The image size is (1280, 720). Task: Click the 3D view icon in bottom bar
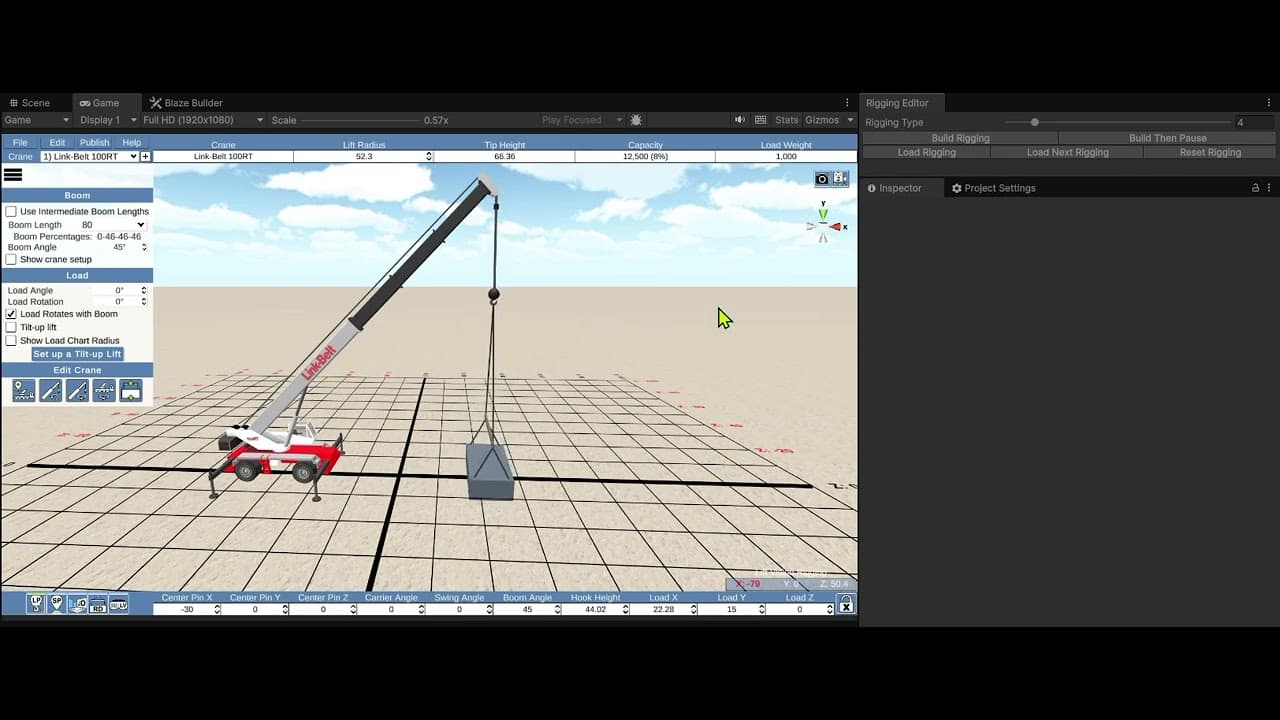(77, 604)
